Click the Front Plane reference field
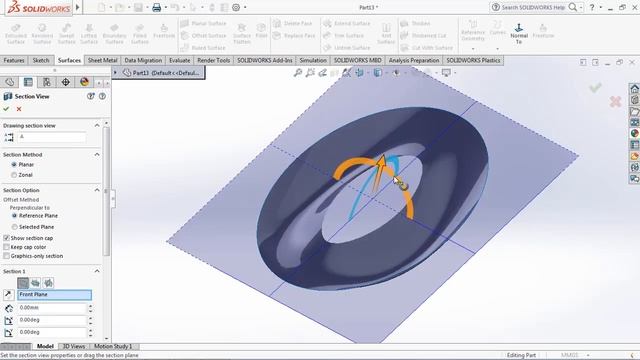Screen dimensions: 640x360 [x=54, y=295]
